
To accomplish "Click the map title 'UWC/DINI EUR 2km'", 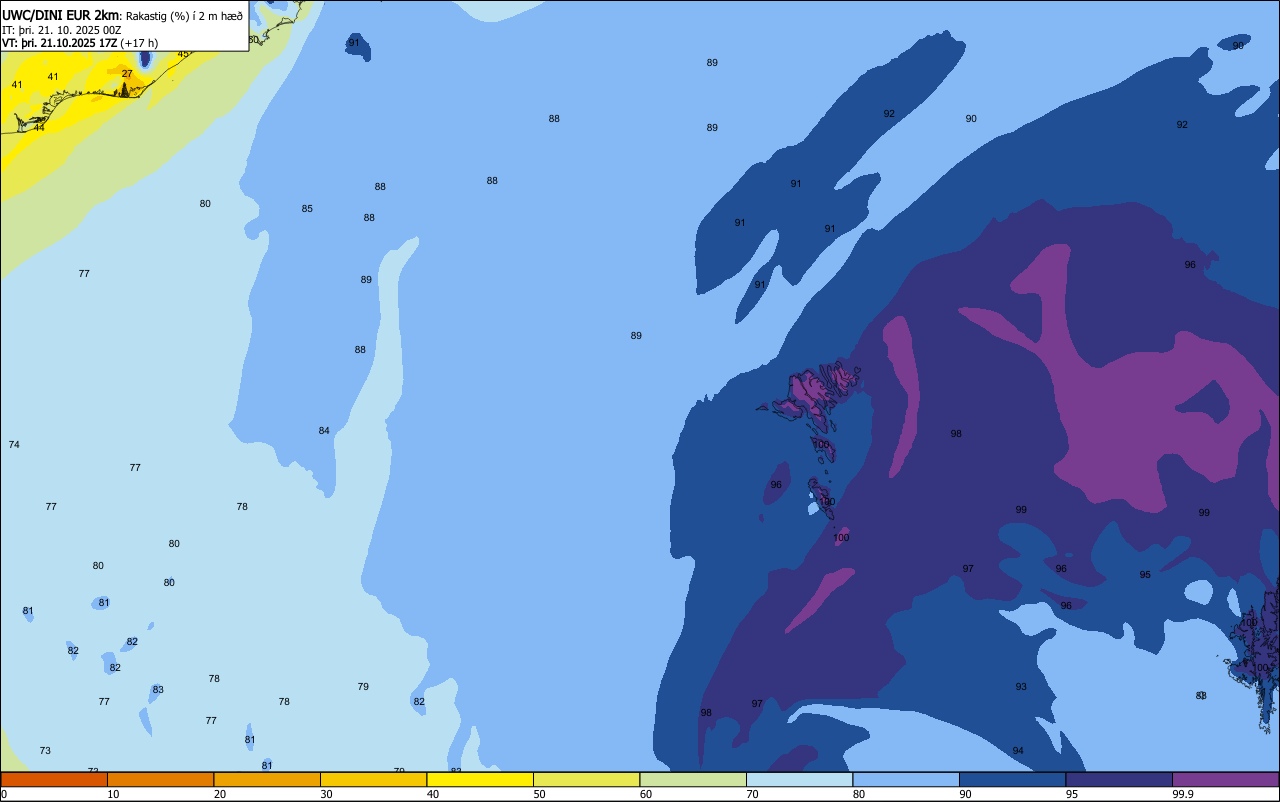I will click(x=60, y=15).
